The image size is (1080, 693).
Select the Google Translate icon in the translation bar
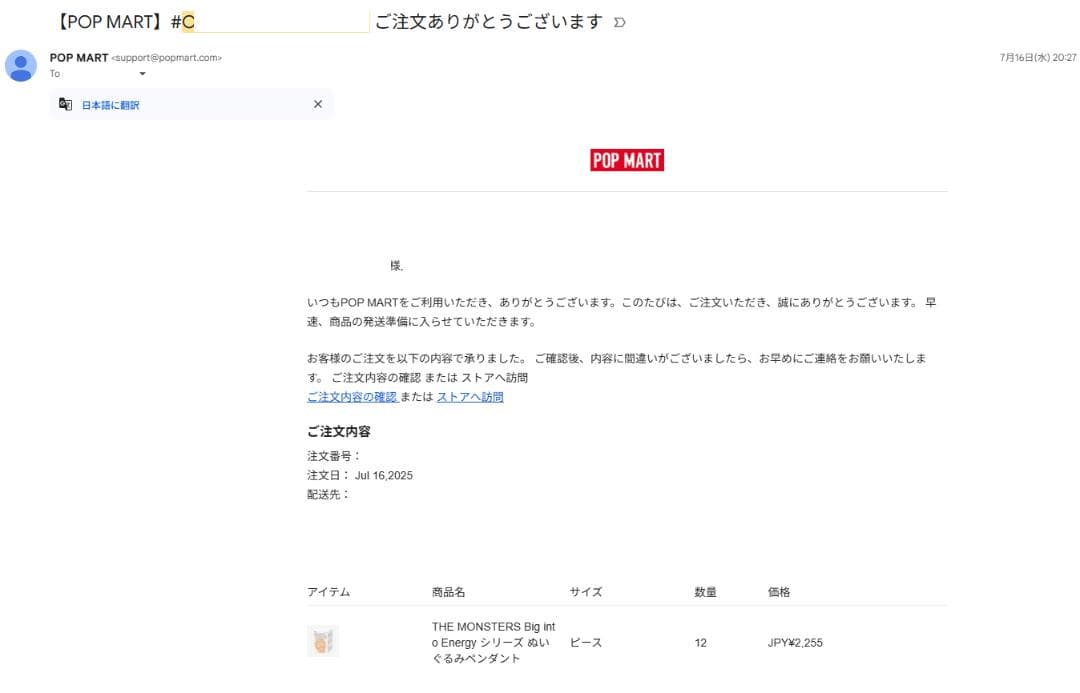pyautogui.click(x=65, y=104)
